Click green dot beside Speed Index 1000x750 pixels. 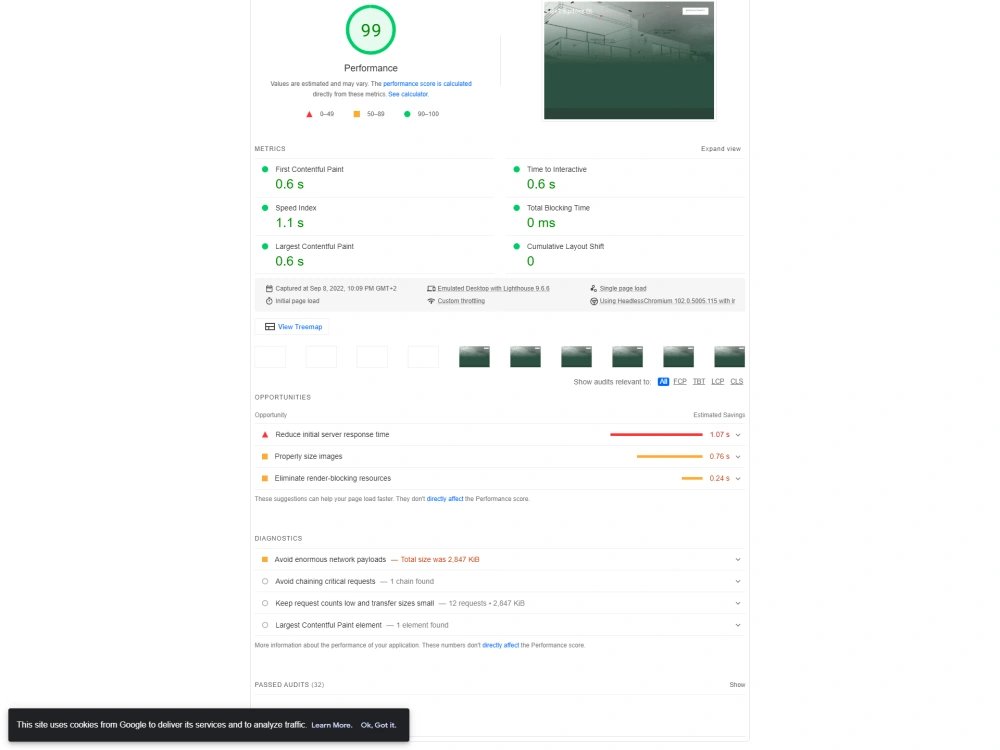tap(265, 208)
